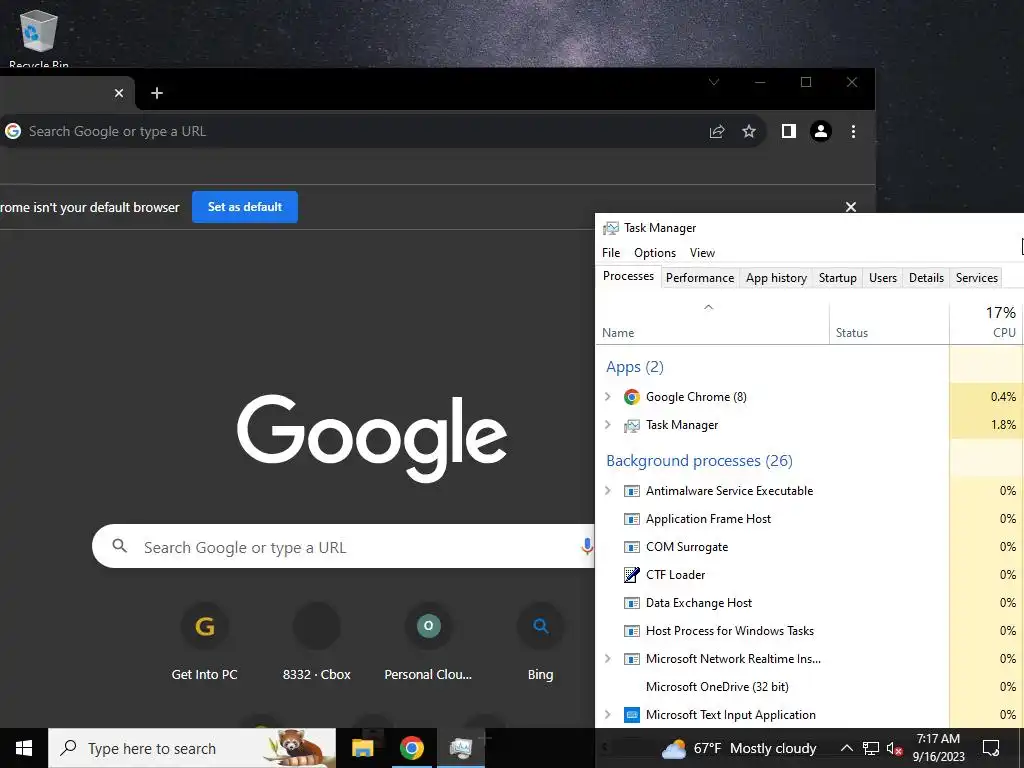Select Data Exchange Host process
Viewport: 1024px width, 768px height.
810,603
